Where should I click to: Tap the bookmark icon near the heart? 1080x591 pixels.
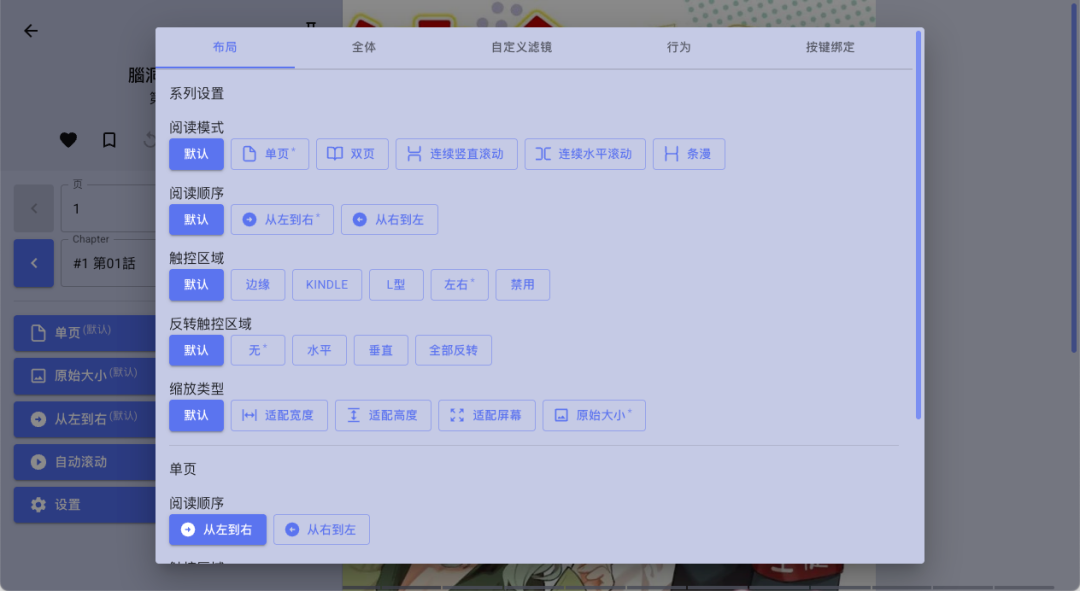point(110,140)
